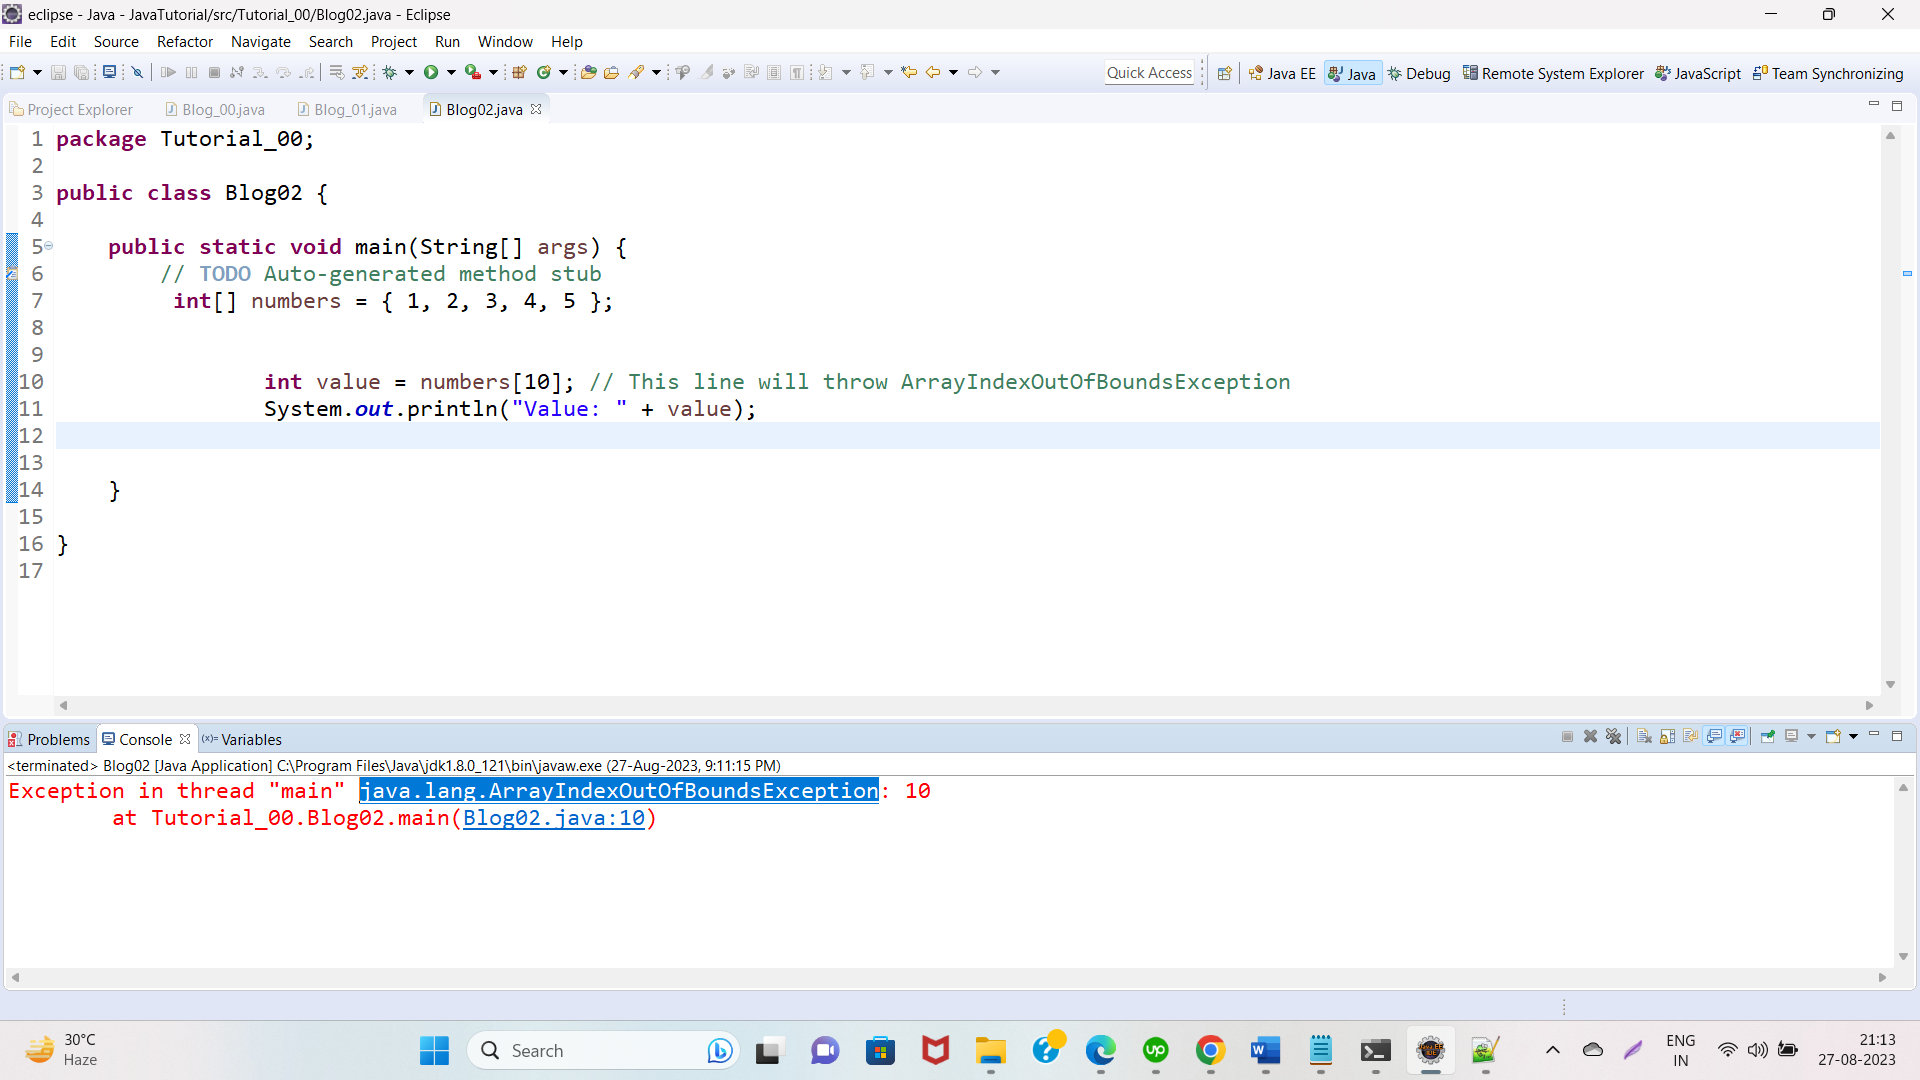Open the Run menu
The image size is (1920, 1080).
(x=447, y=42)
